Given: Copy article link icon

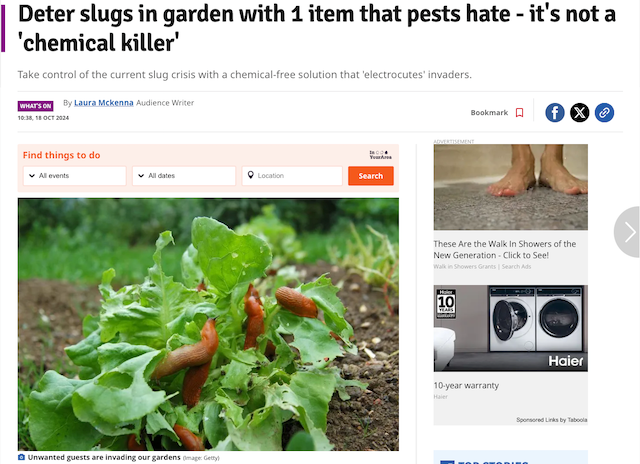Looking at the screenshot, I should click(x=604, y=113).
